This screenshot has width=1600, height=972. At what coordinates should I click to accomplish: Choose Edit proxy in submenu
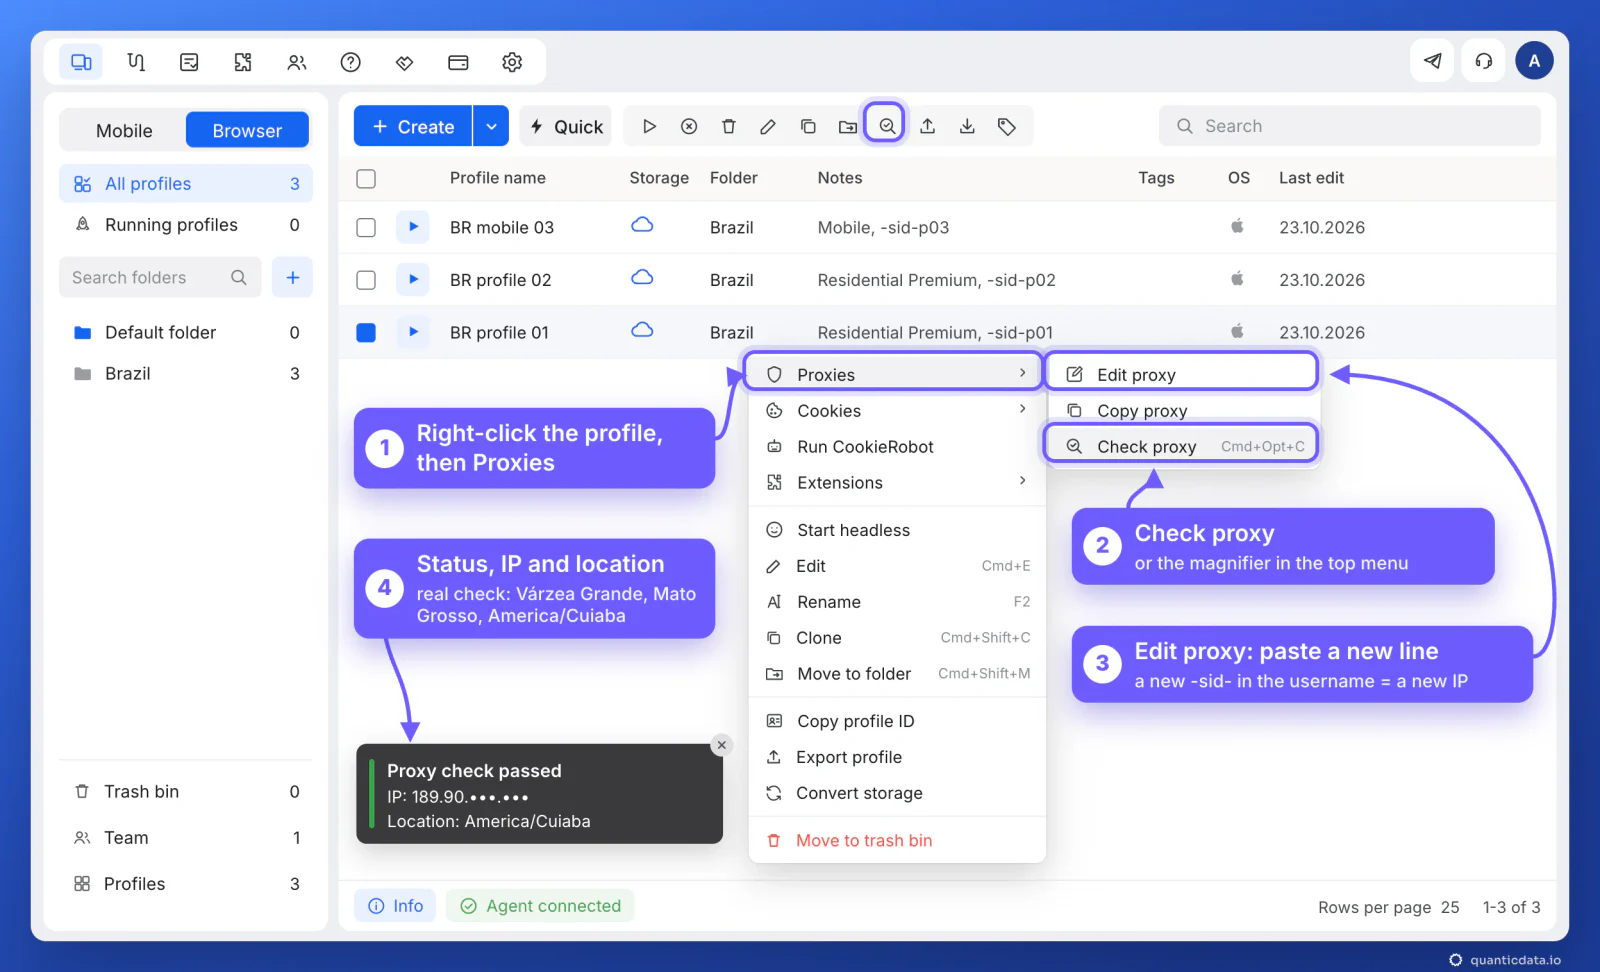tap(1181, 374)
